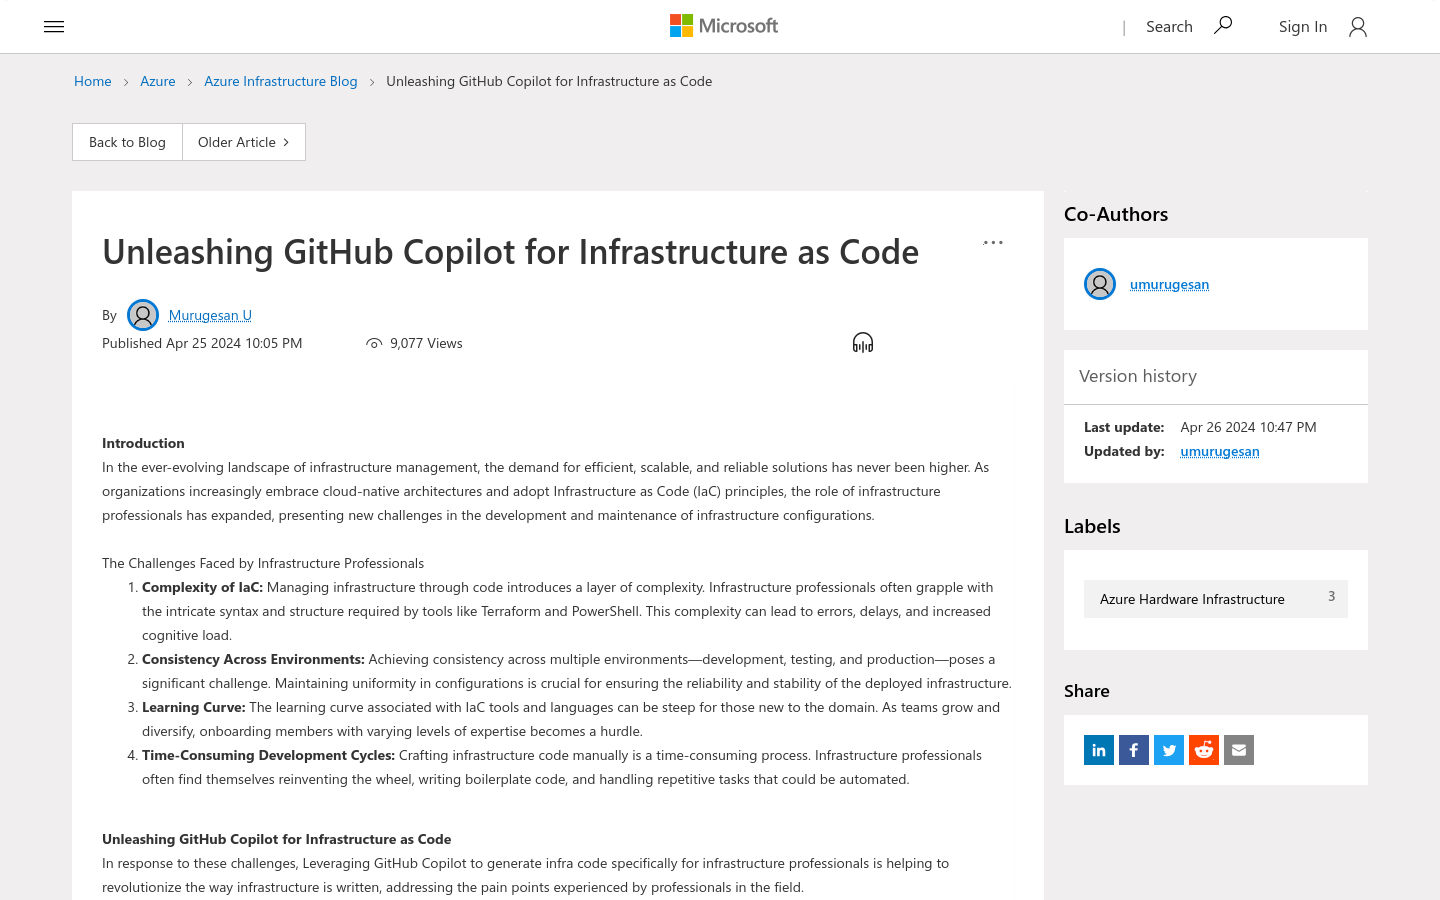Screen dimensions: 1440x900
Task: Click the '9,077 Views' text
Action: pyautogui.click(x=426, y=343)
